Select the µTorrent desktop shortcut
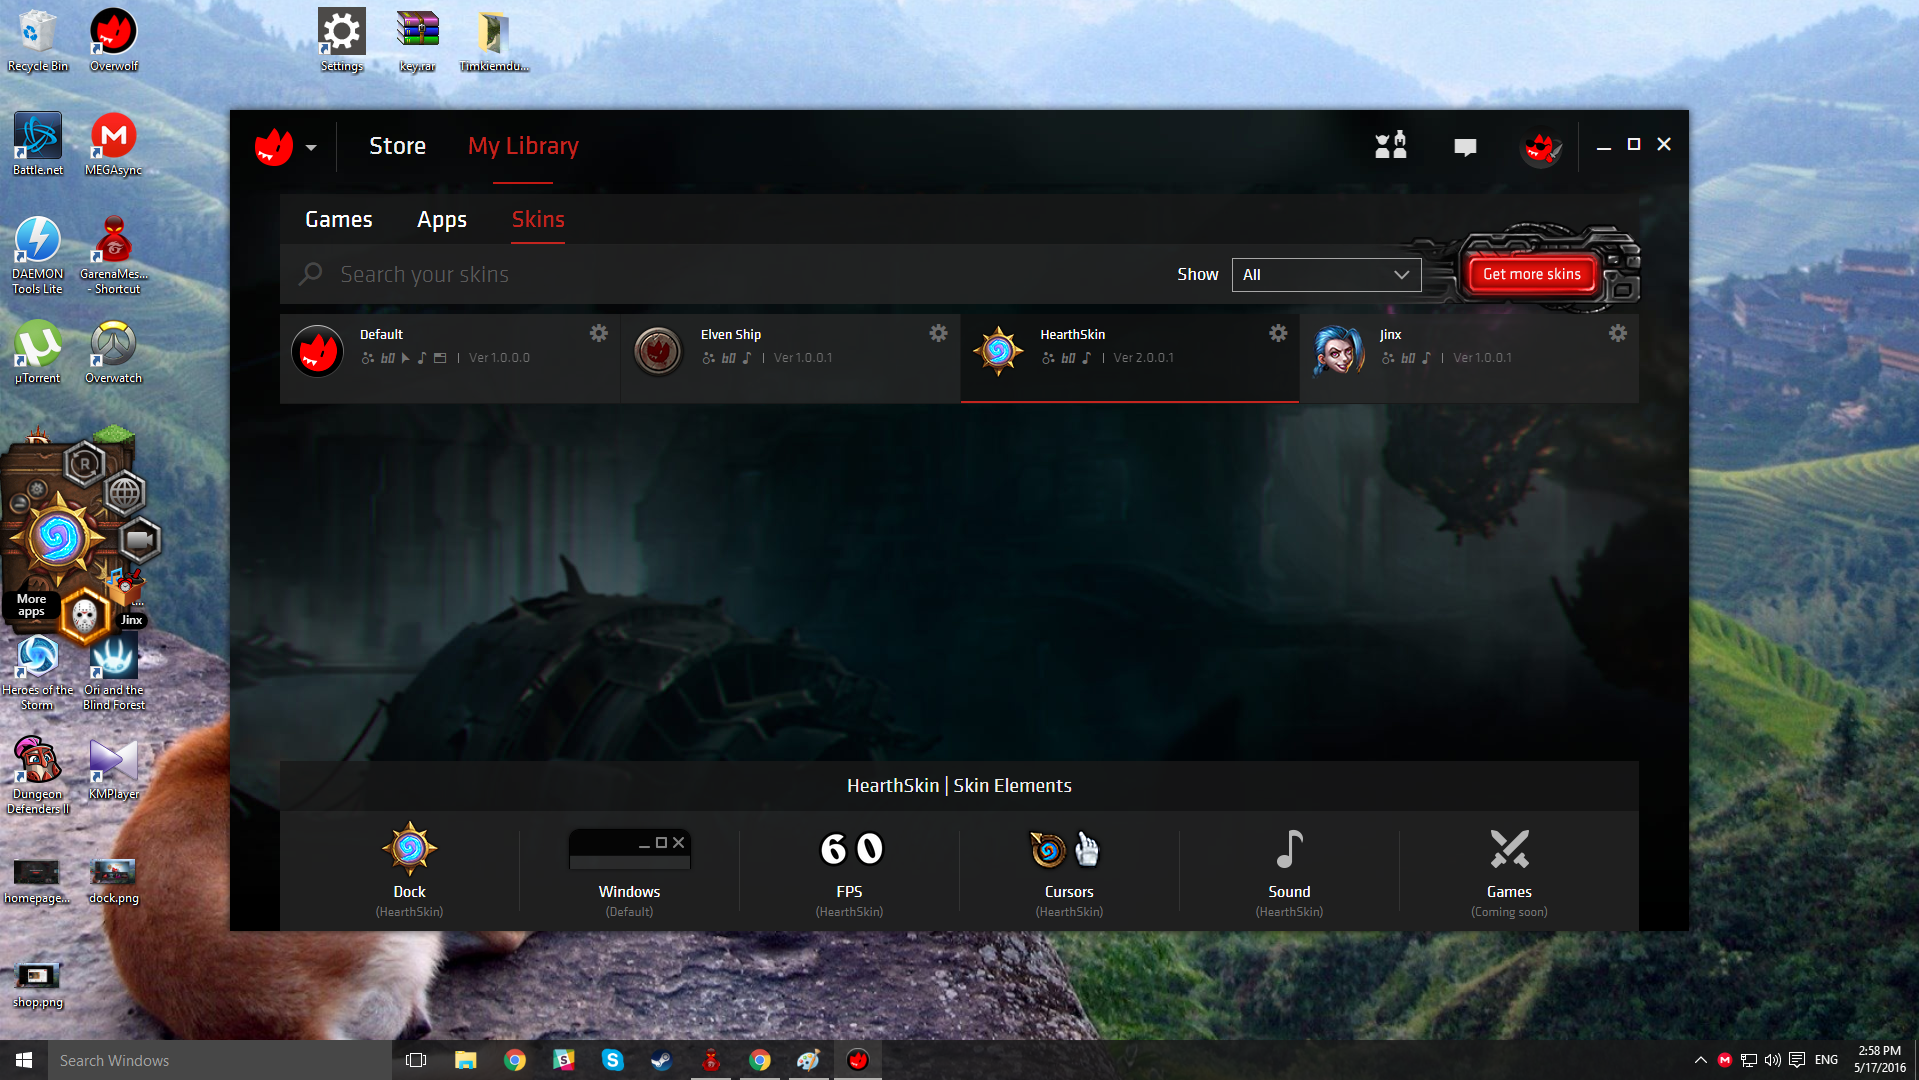The height and width of the screenshot is (1080, 1919). pyautogui.click(x=38, y=352)
